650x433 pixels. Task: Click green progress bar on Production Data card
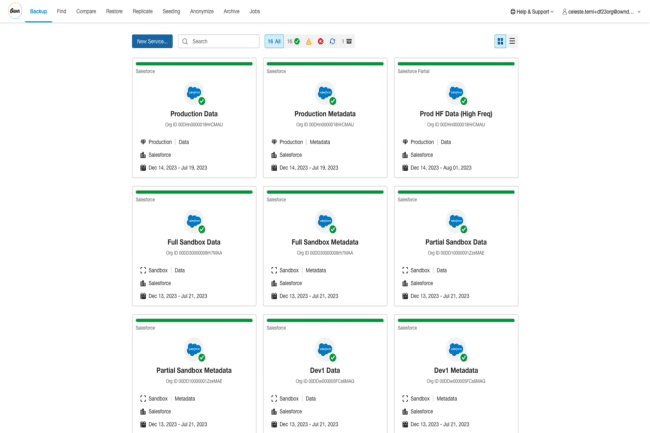[x=194, y=64]
